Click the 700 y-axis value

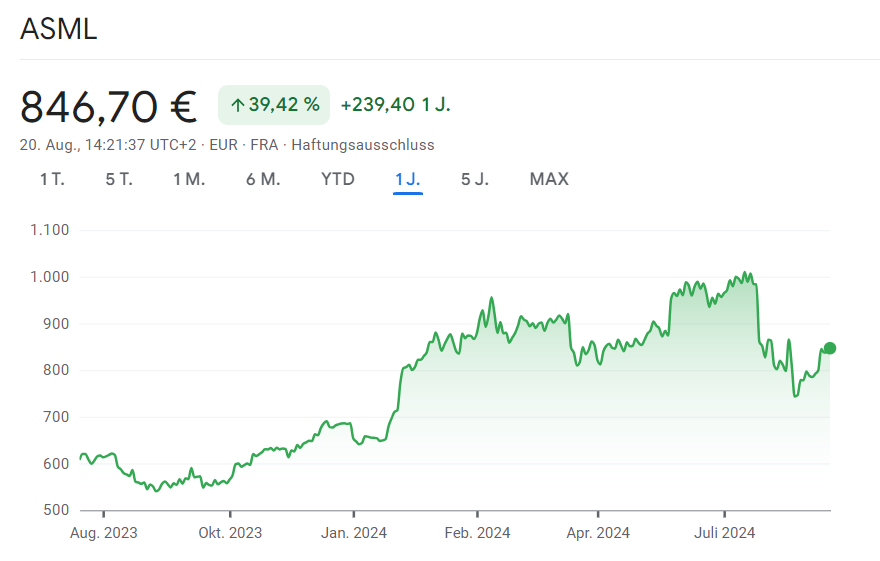56,417
